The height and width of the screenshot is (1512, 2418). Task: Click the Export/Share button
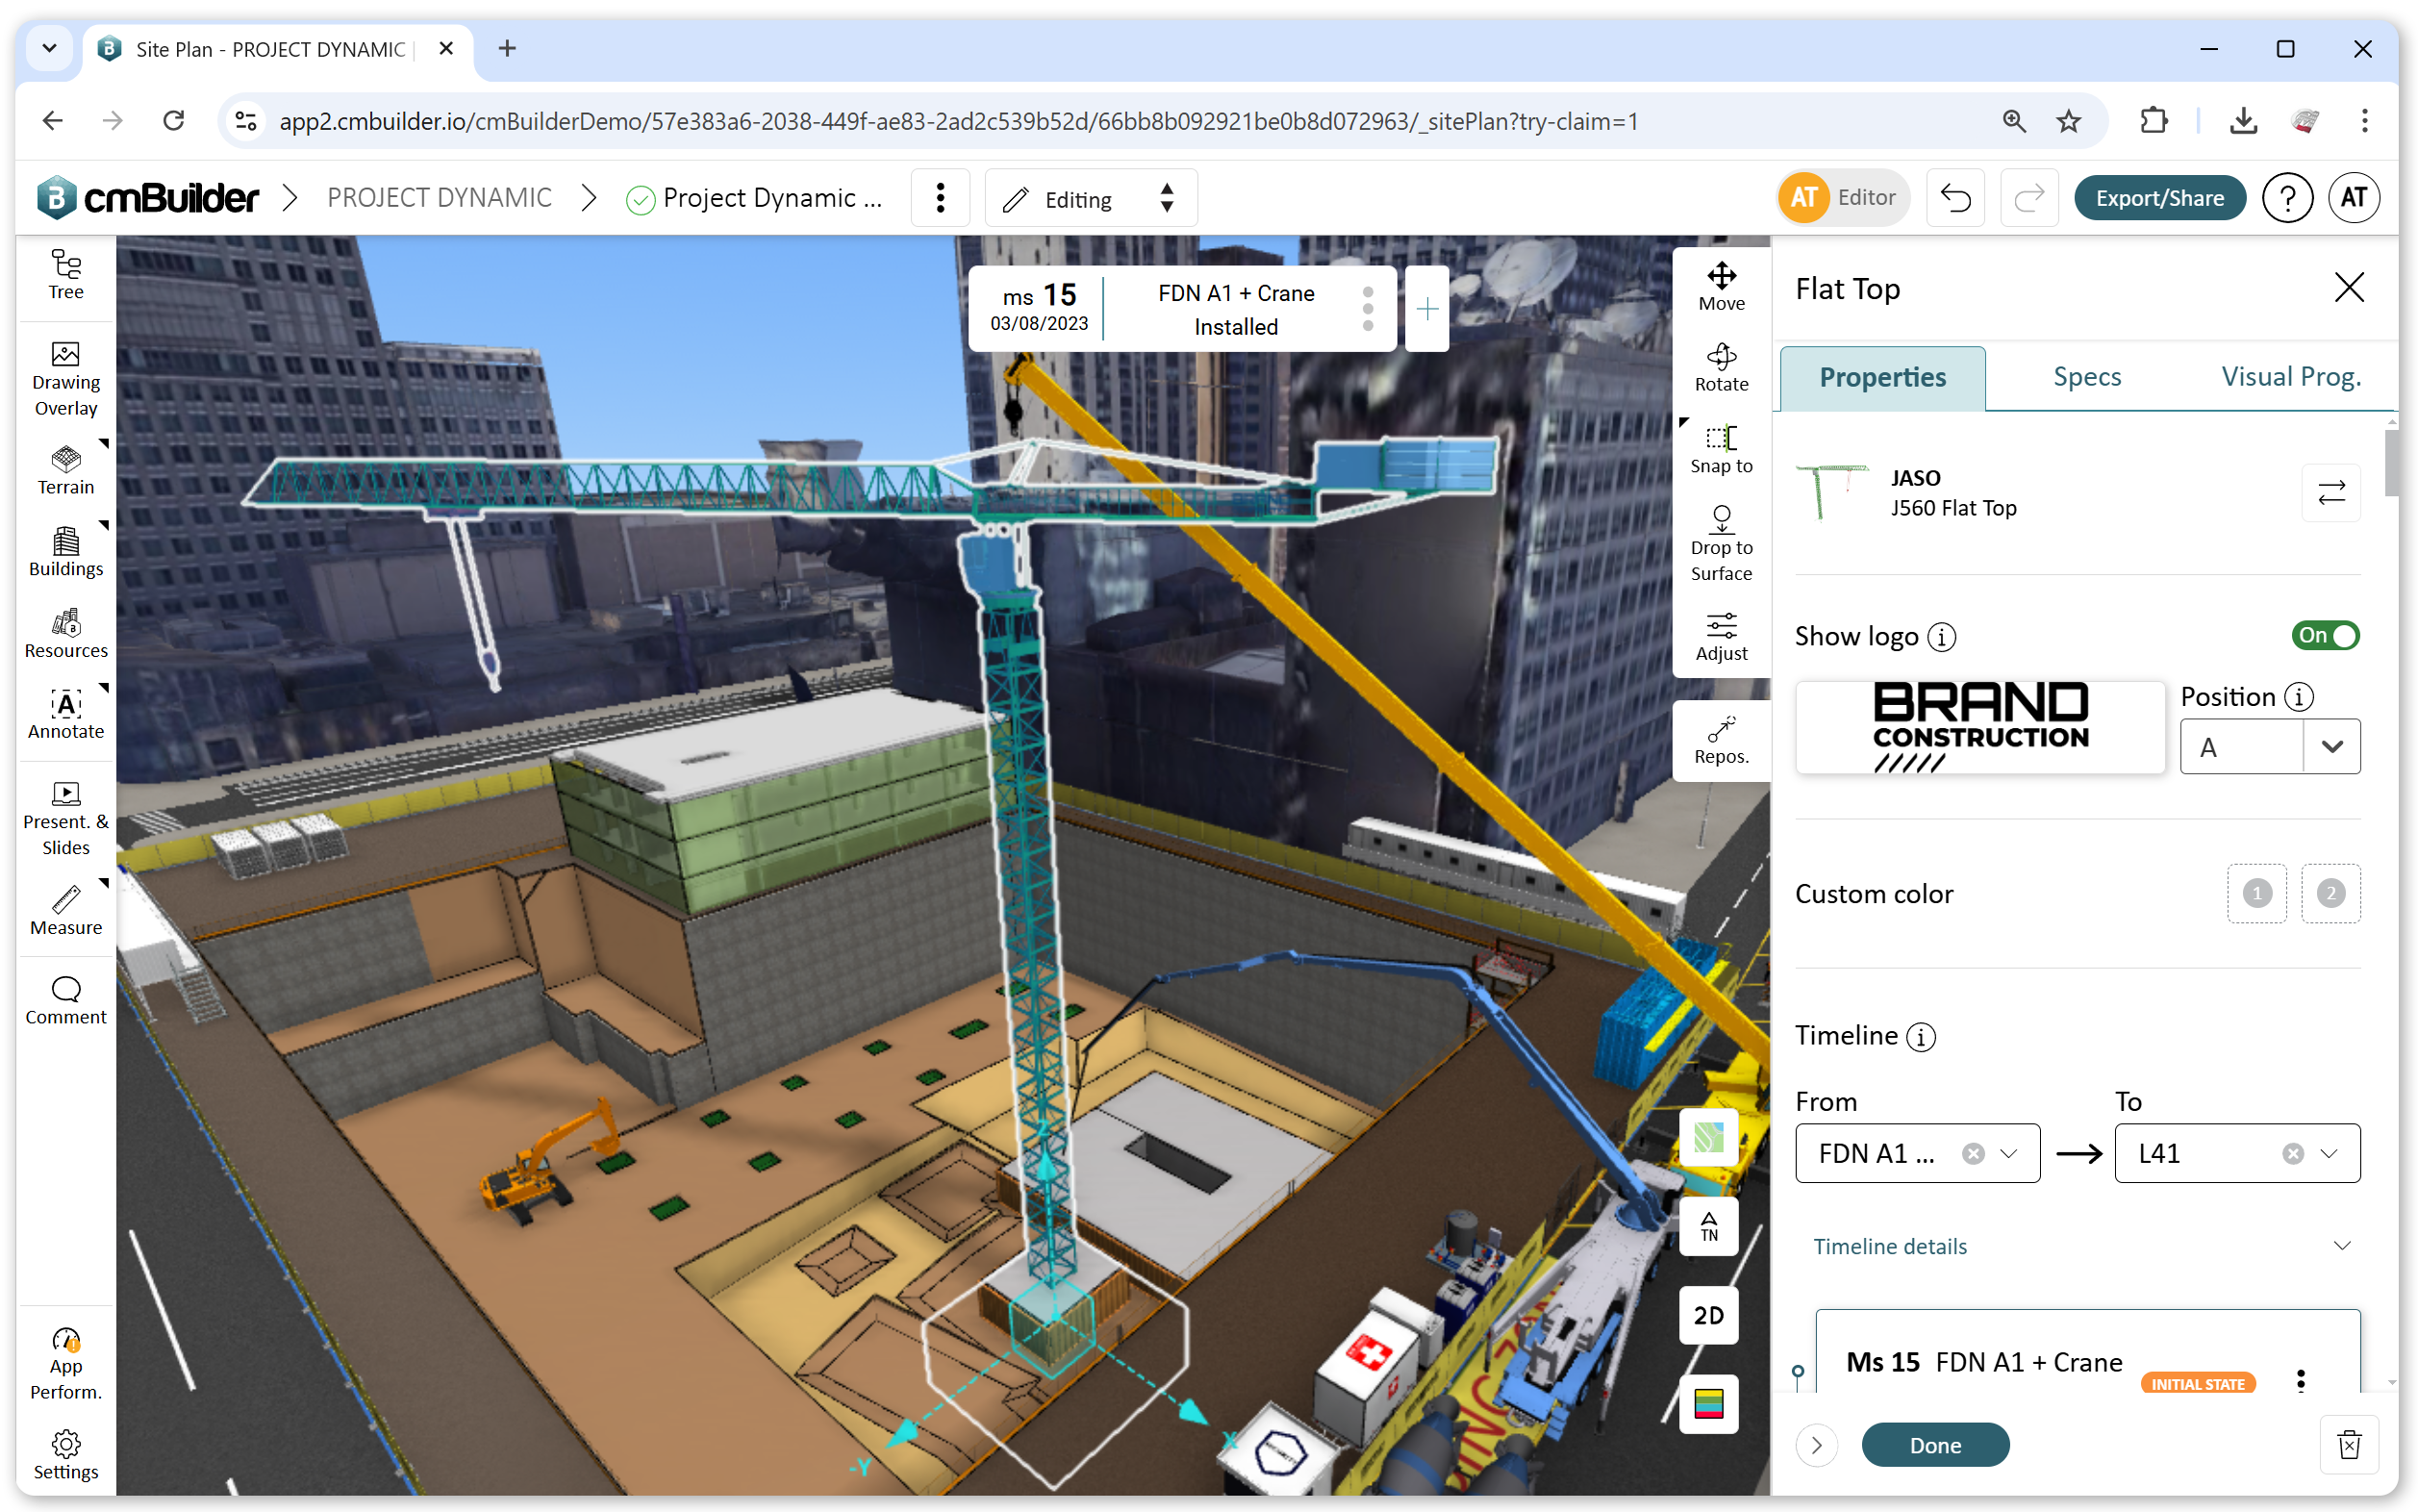pyautogui.click(x=2159, y=198)
